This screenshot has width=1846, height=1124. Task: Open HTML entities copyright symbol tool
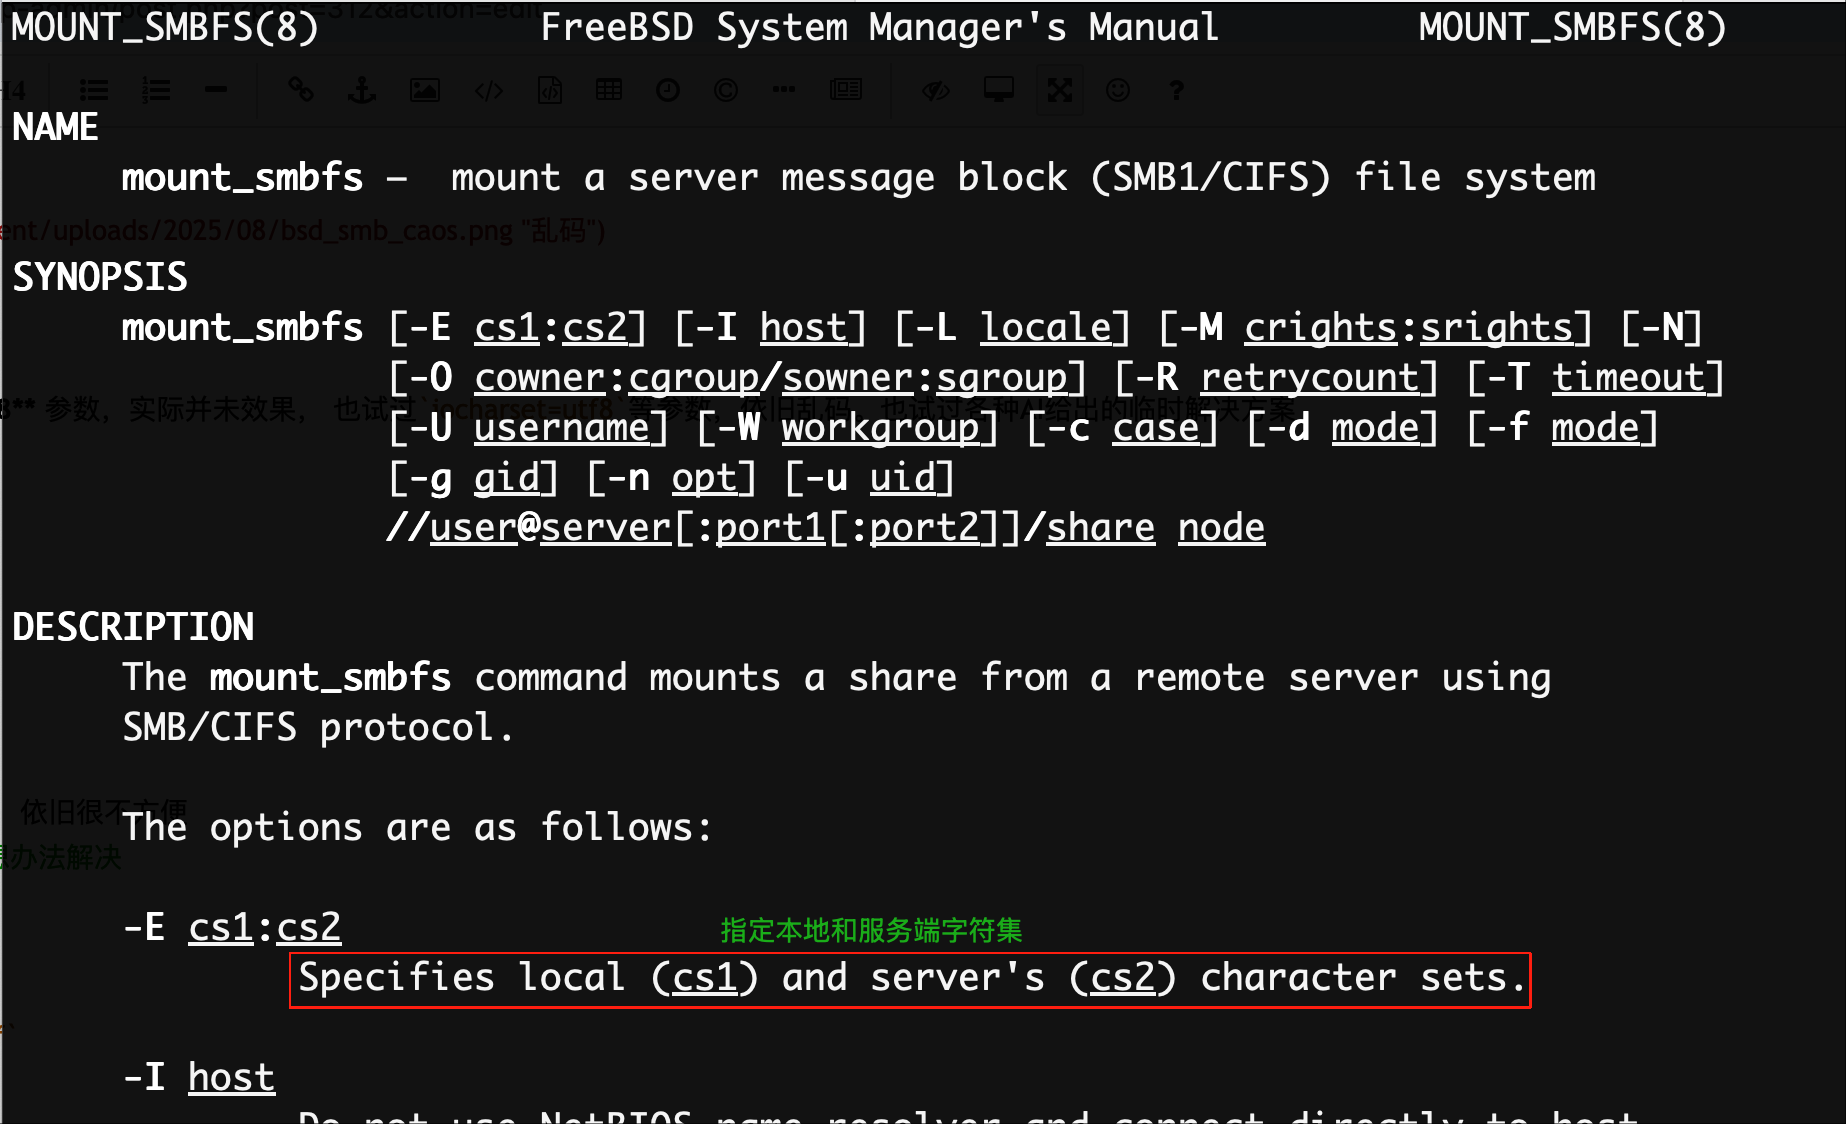tap(726, 91)
